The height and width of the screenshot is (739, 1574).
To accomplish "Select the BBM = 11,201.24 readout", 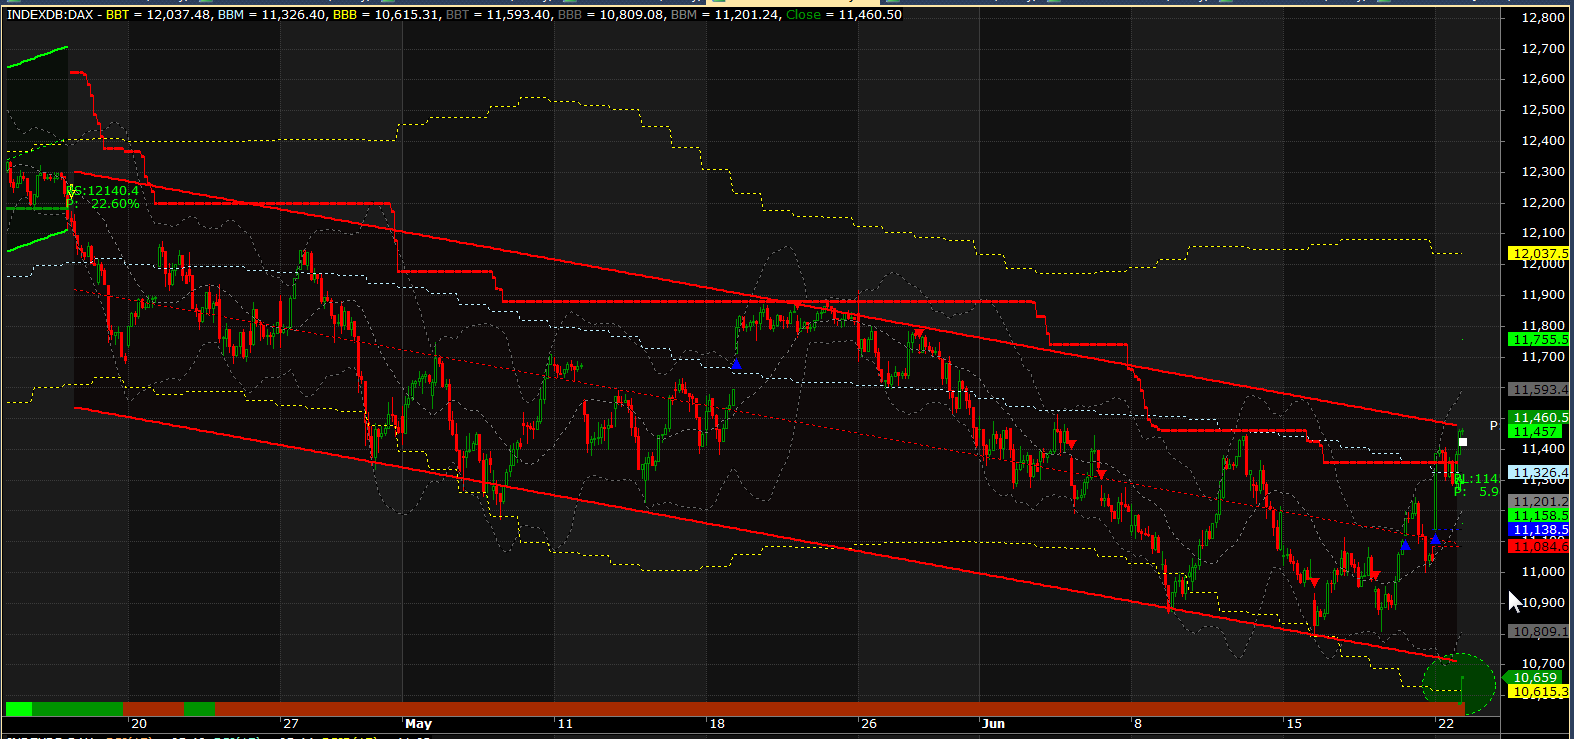I will point(724,15).
